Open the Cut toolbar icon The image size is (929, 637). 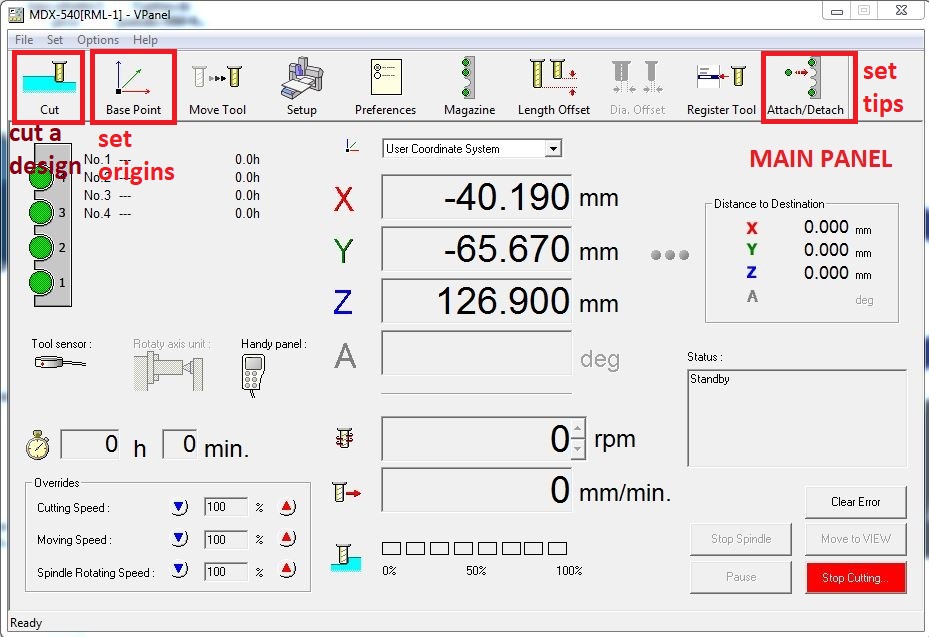click(x=49, y=87)
